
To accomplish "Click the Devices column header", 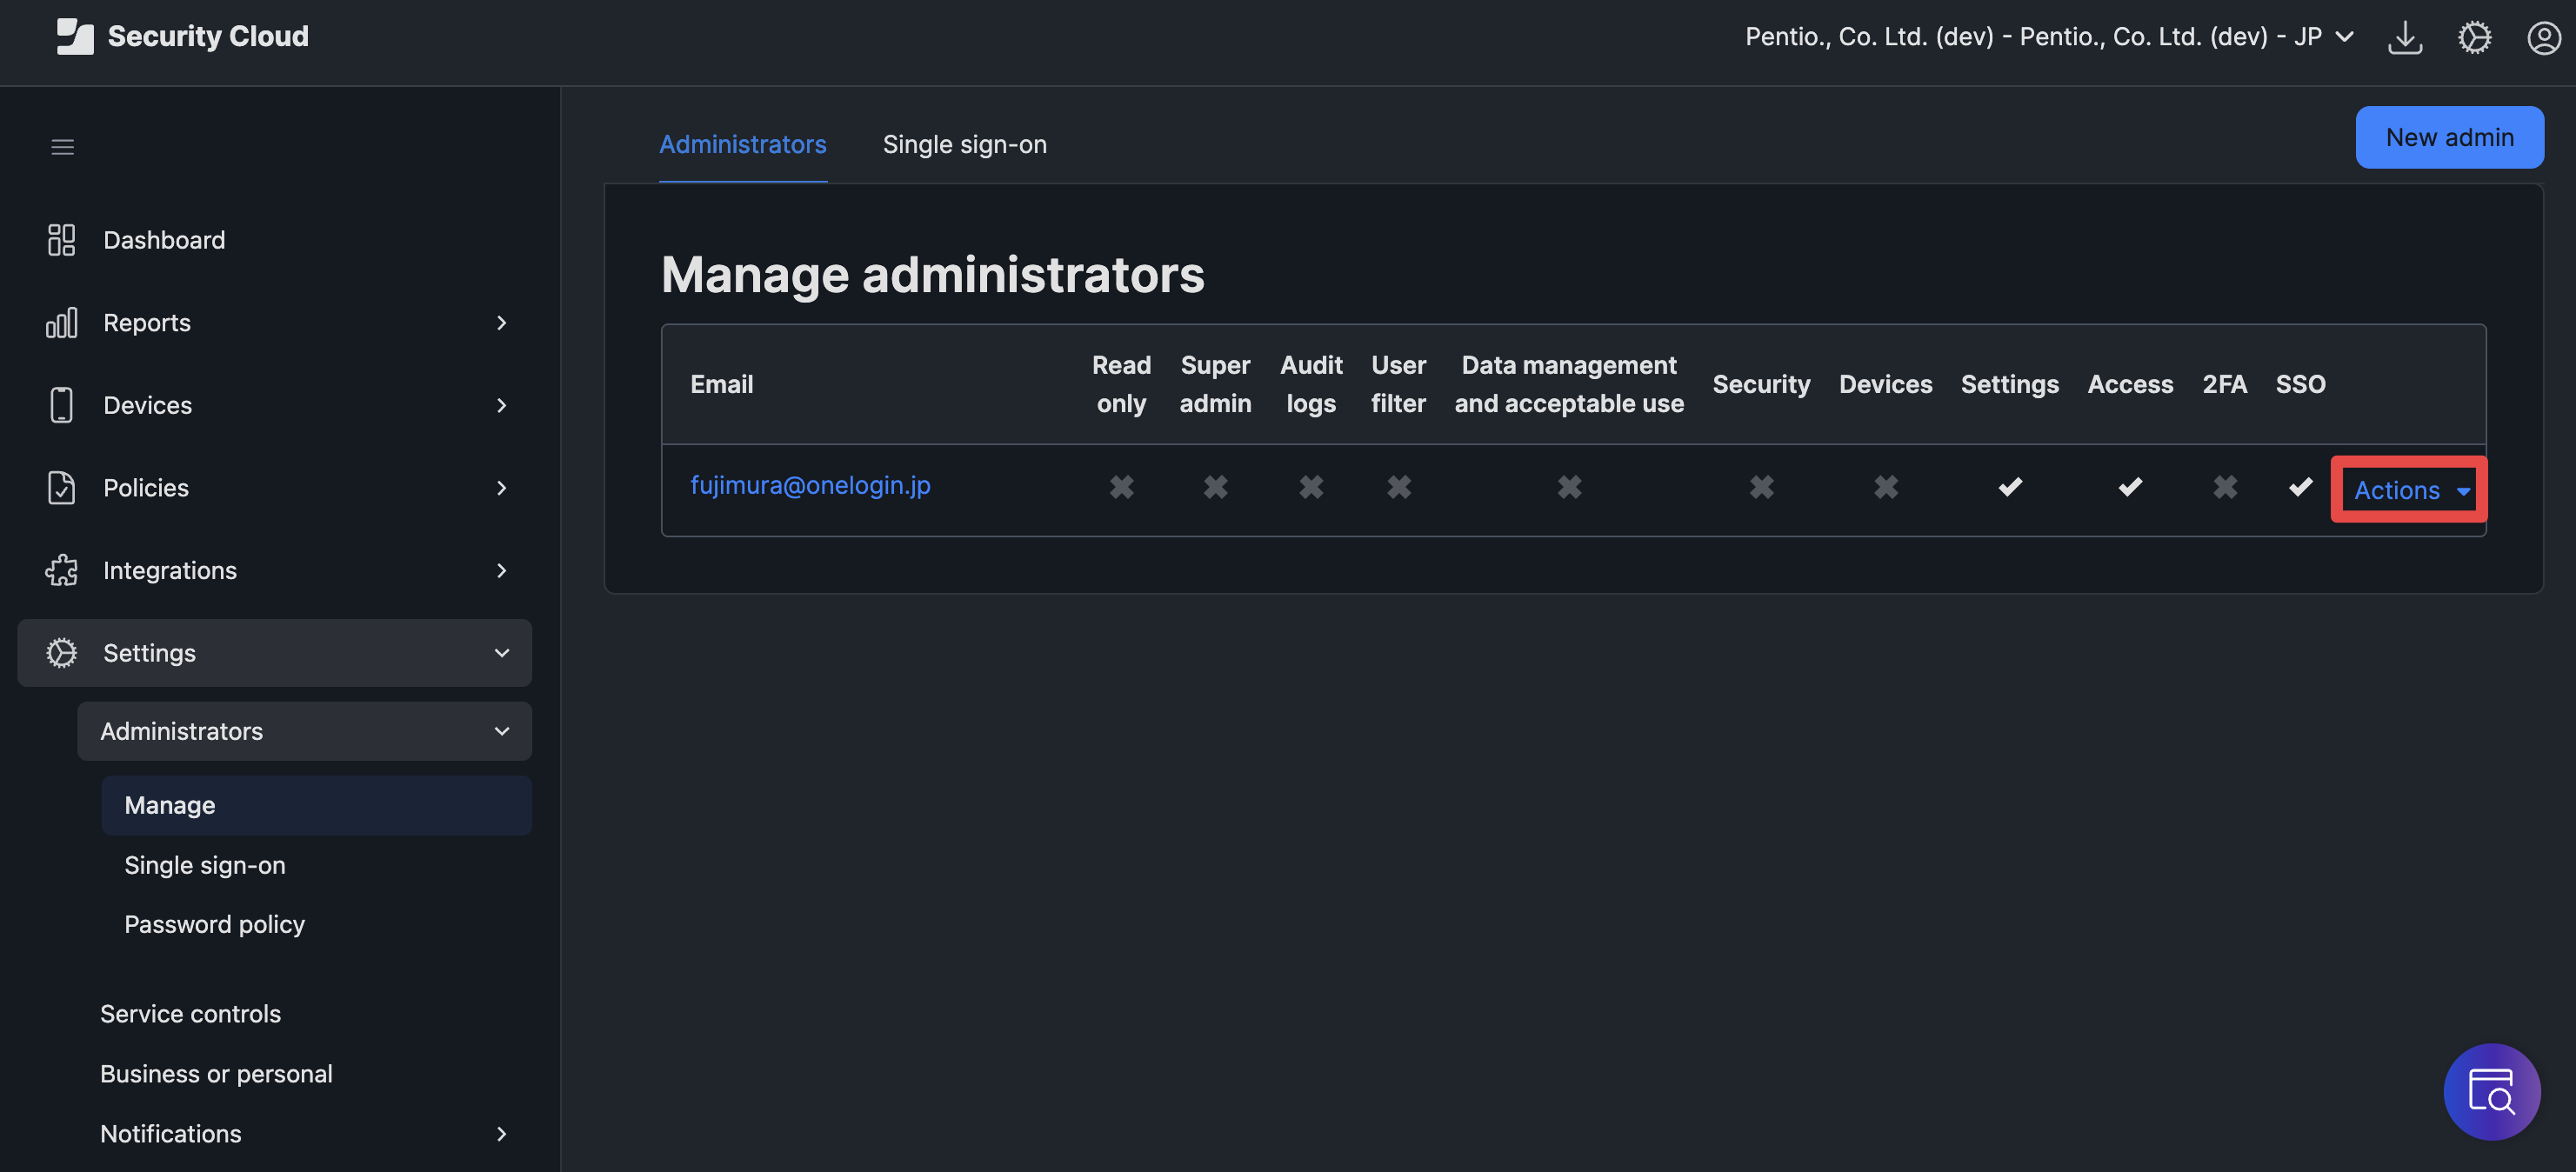I will pyautogui.click(x=1885, y=384).
